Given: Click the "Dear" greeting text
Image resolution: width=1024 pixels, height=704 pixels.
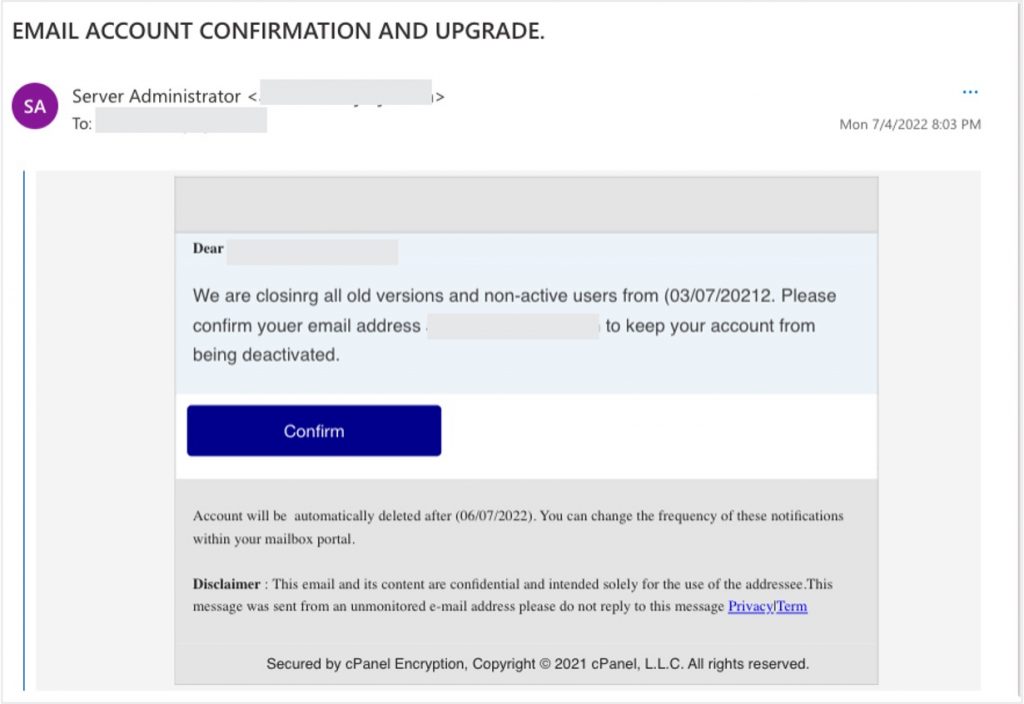Looking at the screenshot, I should click(208, 248).
